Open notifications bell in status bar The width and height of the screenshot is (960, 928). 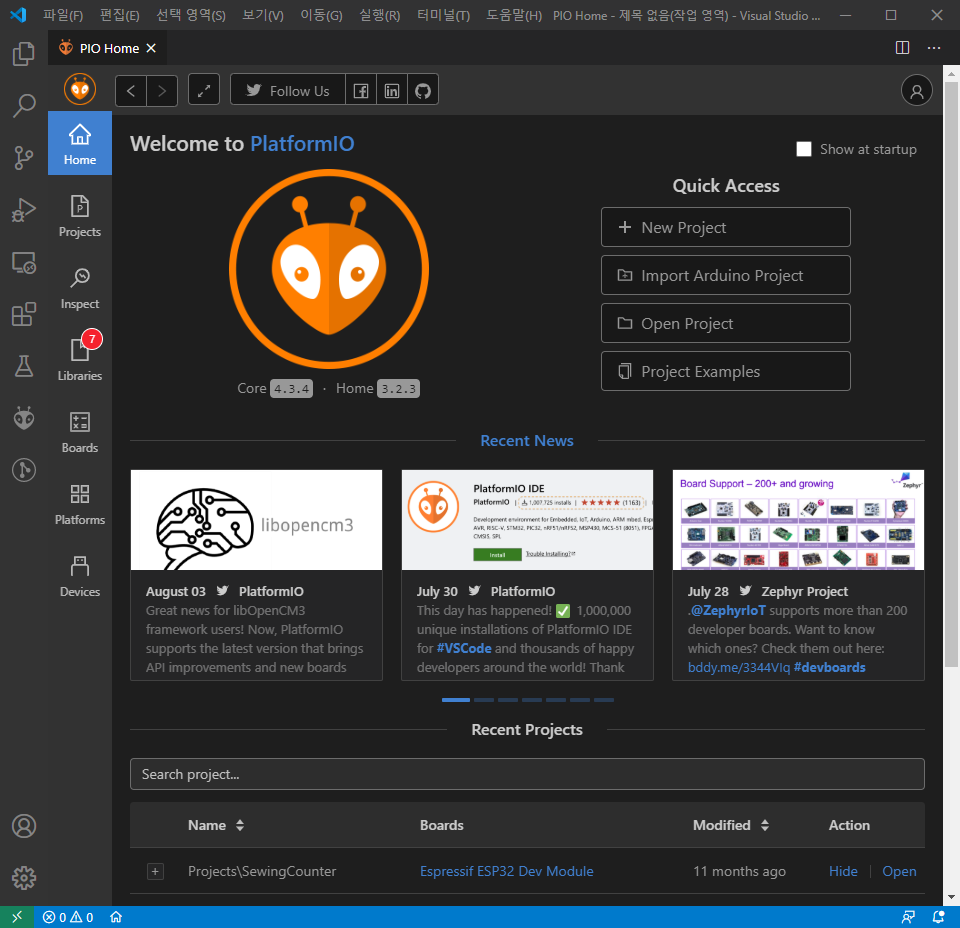point(938,916)
